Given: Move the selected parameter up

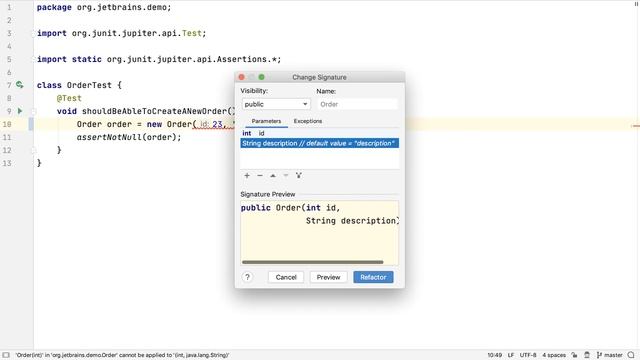Looking at the screenshot, I should coord(273,176).
